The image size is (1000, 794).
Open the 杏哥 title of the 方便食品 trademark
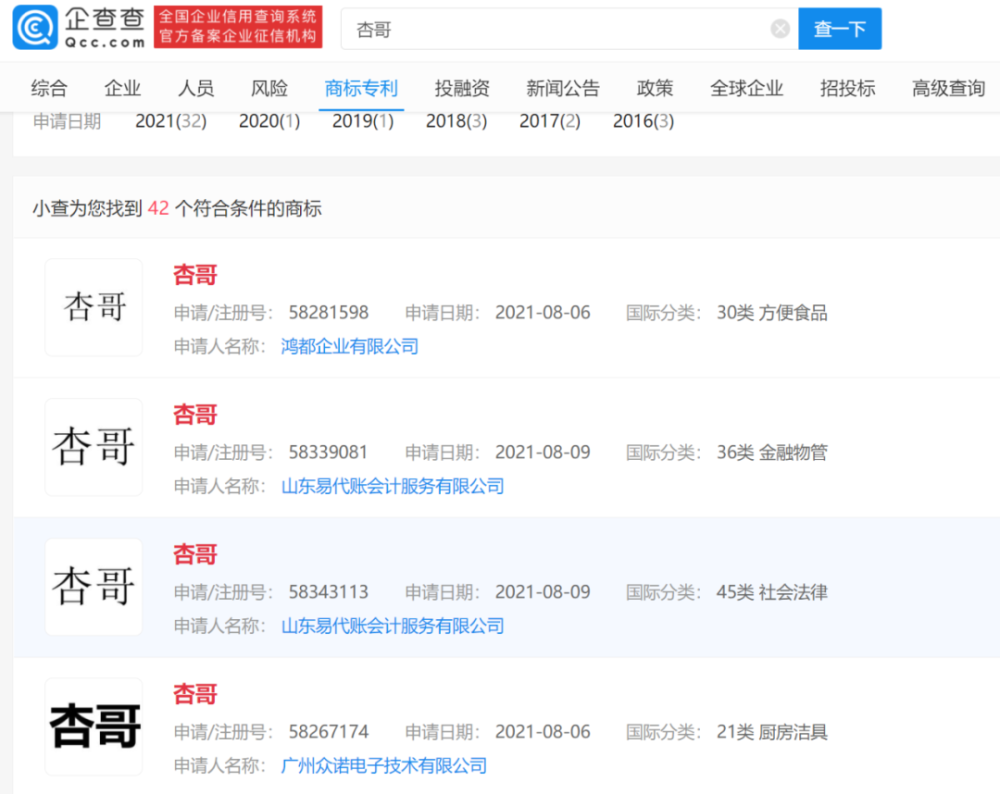[x=195, y=275]
